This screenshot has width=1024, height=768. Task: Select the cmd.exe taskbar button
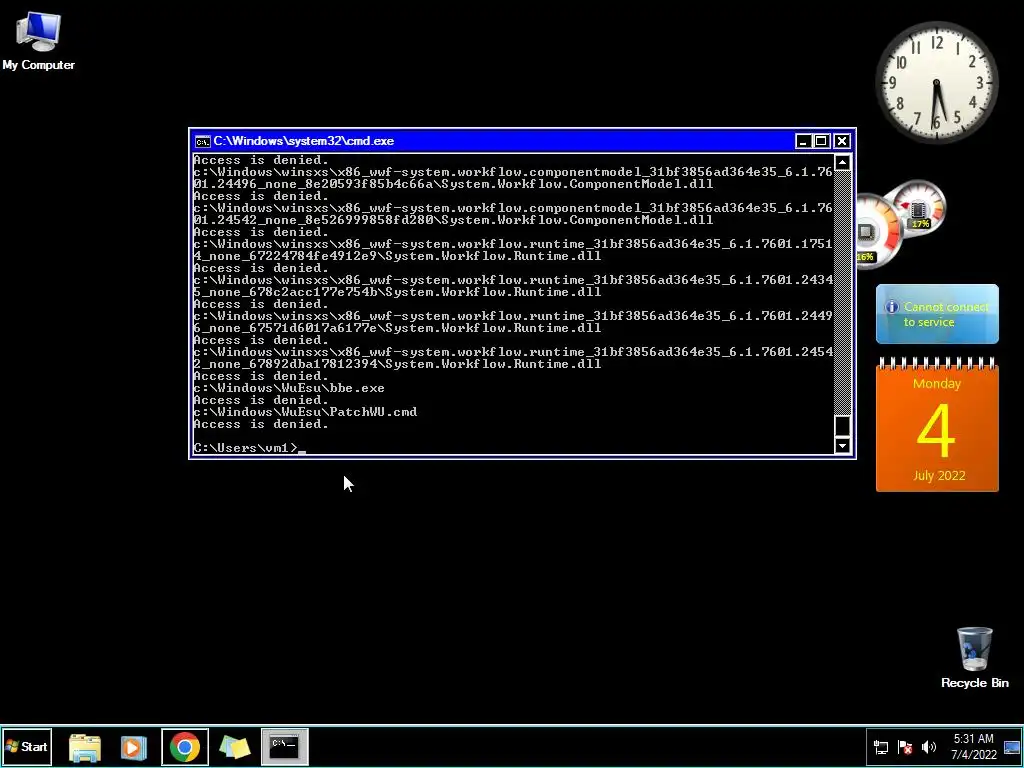284,746
